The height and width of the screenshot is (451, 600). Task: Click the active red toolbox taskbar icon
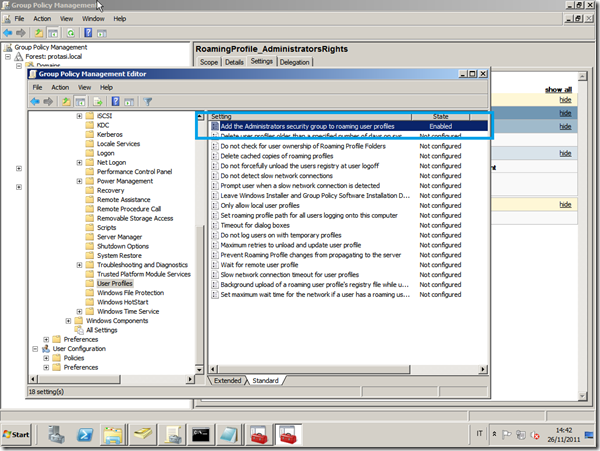coord(288,435)
